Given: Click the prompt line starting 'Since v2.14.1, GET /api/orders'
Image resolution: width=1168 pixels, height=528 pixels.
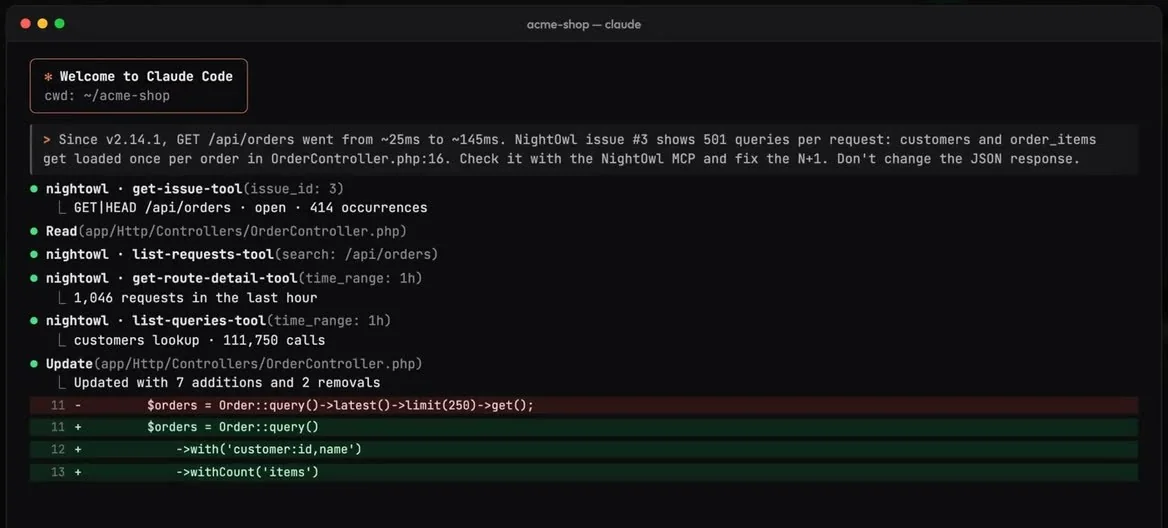Looking at the screenshot, I should (577, 139).
